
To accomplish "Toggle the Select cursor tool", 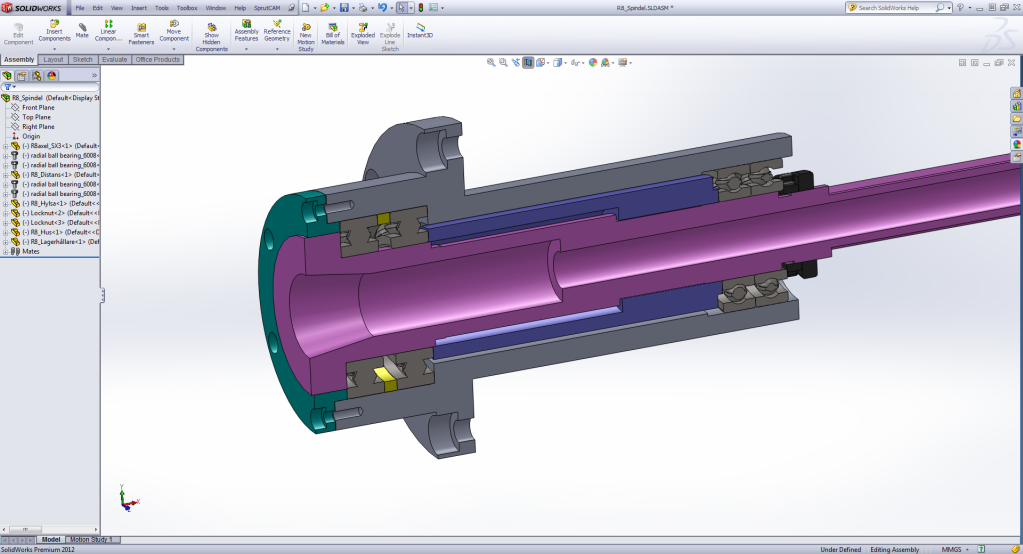I will tap(401, 8).
